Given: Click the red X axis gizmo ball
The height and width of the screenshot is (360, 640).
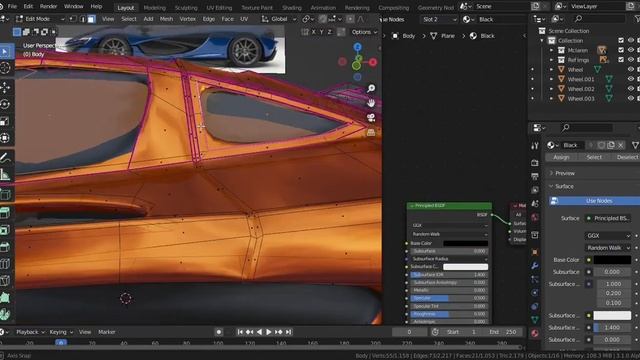Looking at the screenshot, I should pyautogui.click(x=373, y=62).
